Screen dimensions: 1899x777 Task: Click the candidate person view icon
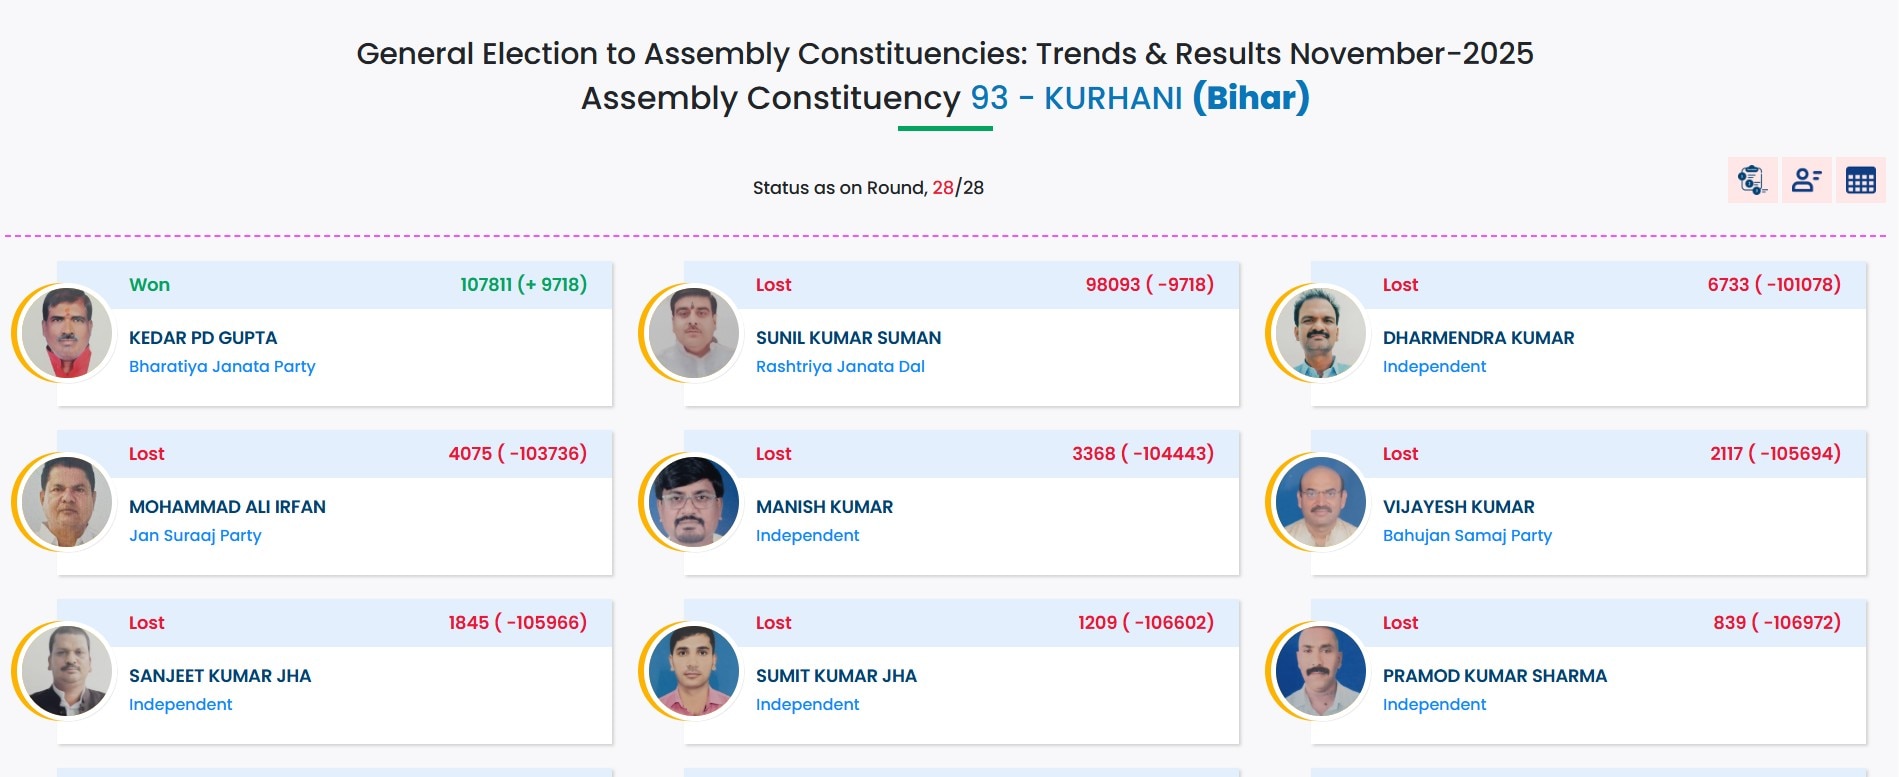click(x=1806, y=180)
